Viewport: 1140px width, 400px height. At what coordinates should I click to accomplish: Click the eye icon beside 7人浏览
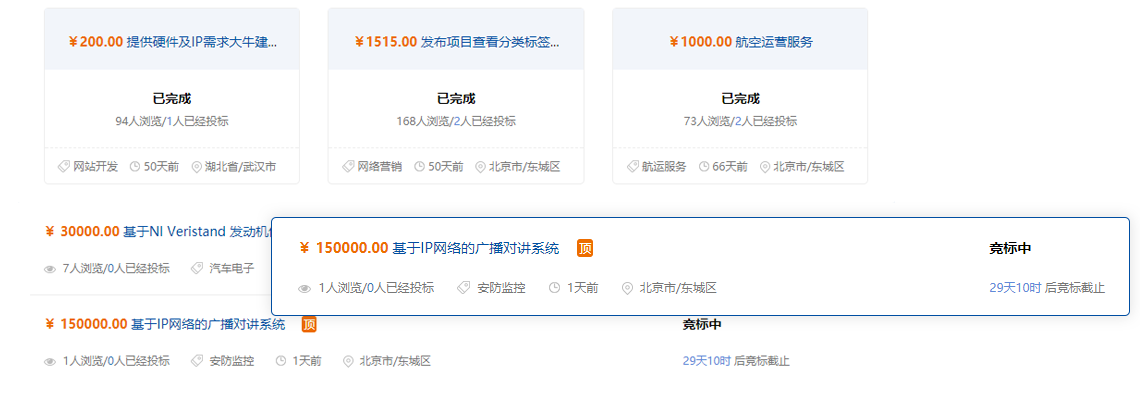click(50, 269)
